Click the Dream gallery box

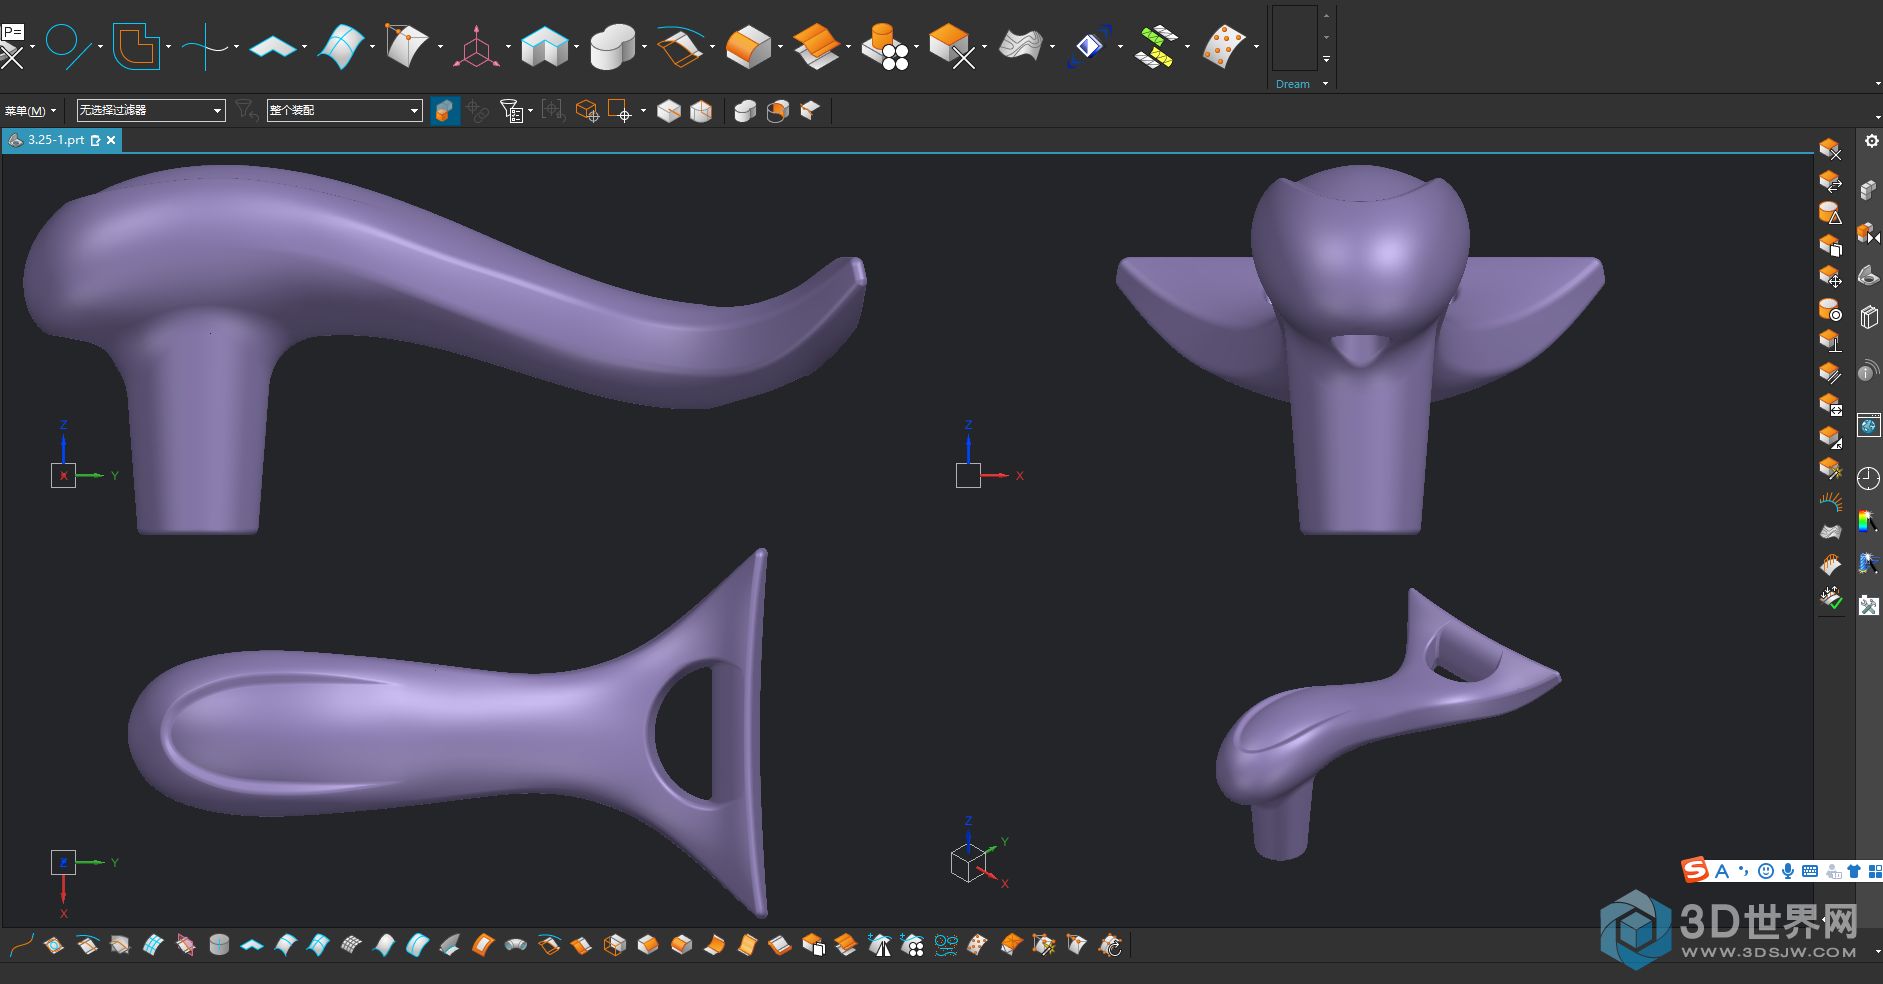click(x=1294, y=38)
